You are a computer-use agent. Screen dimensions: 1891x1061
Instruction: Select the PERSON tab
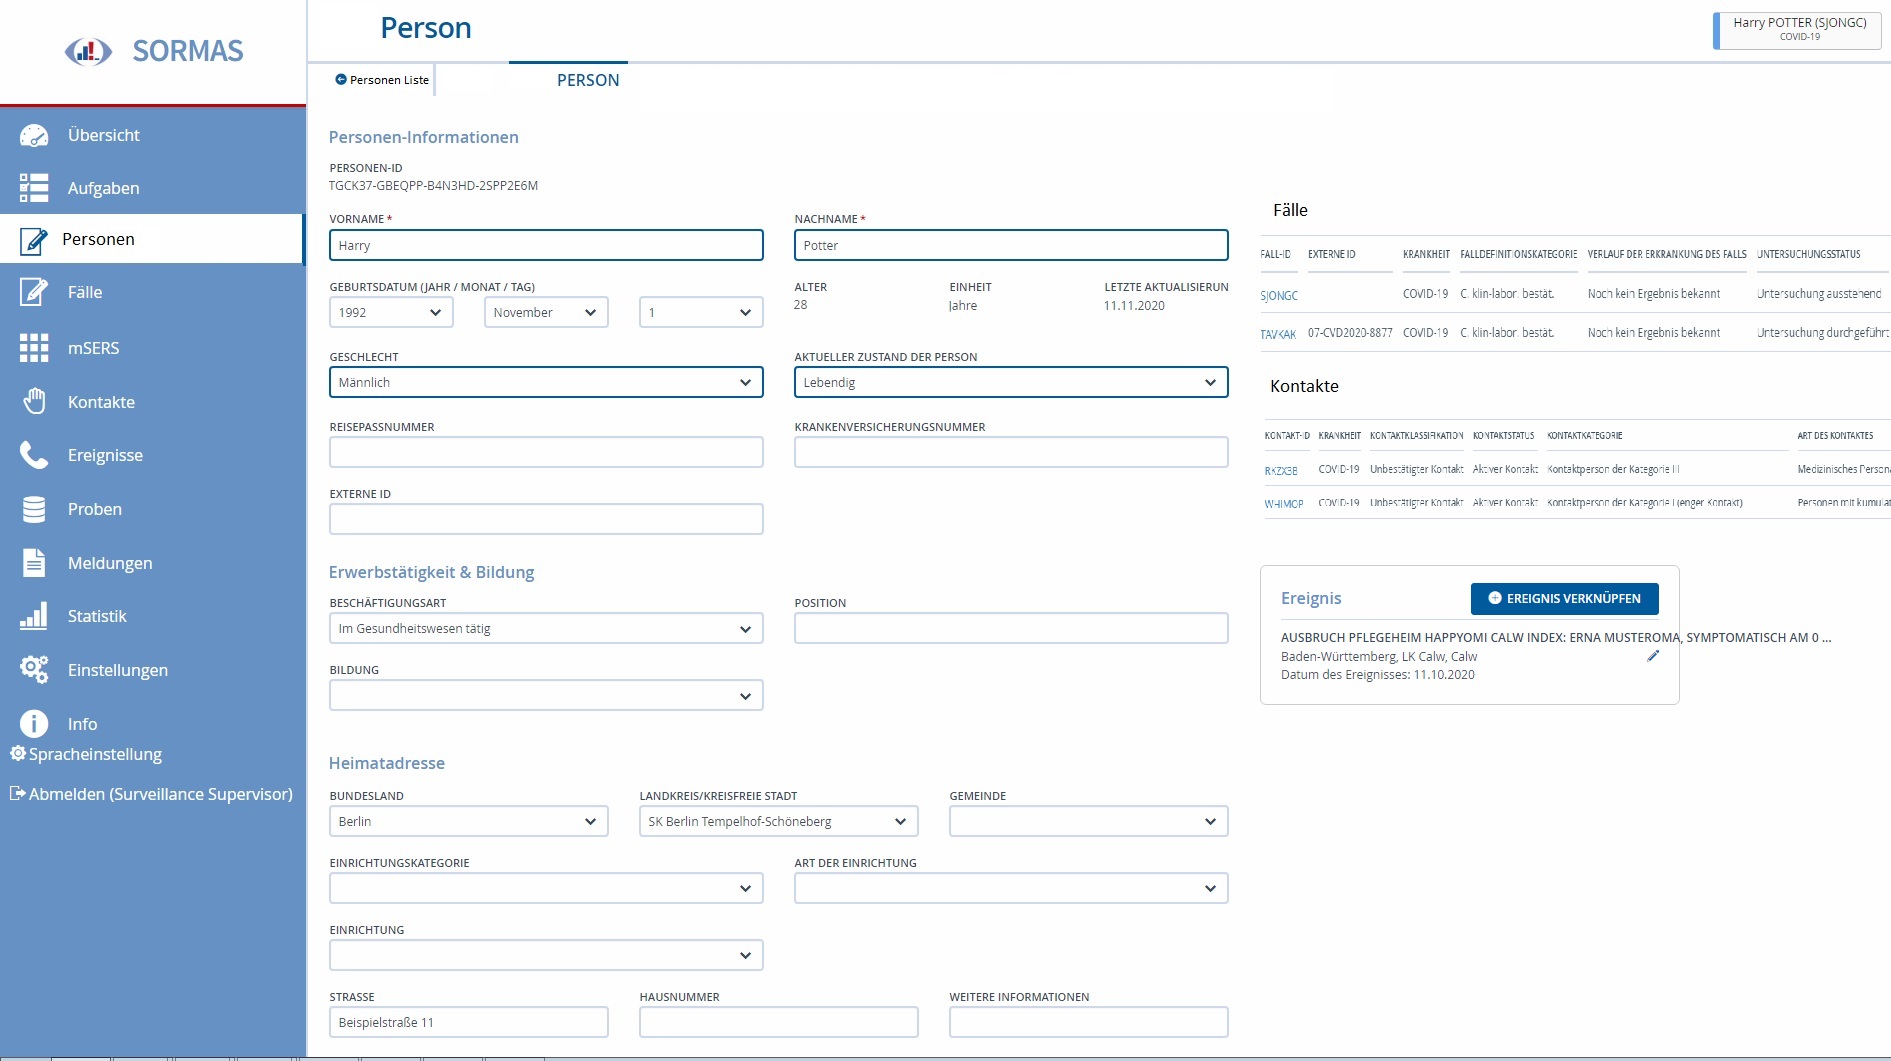[x=588, y=80]
